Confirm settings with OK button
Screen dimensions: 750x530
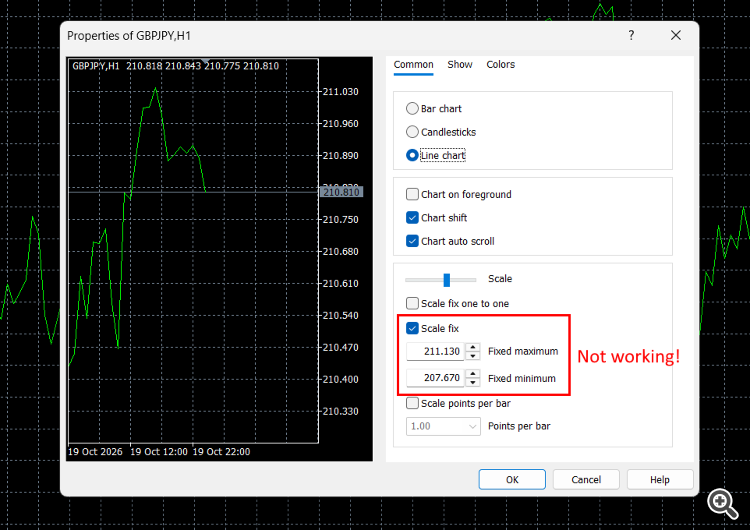tap(512, 479)
